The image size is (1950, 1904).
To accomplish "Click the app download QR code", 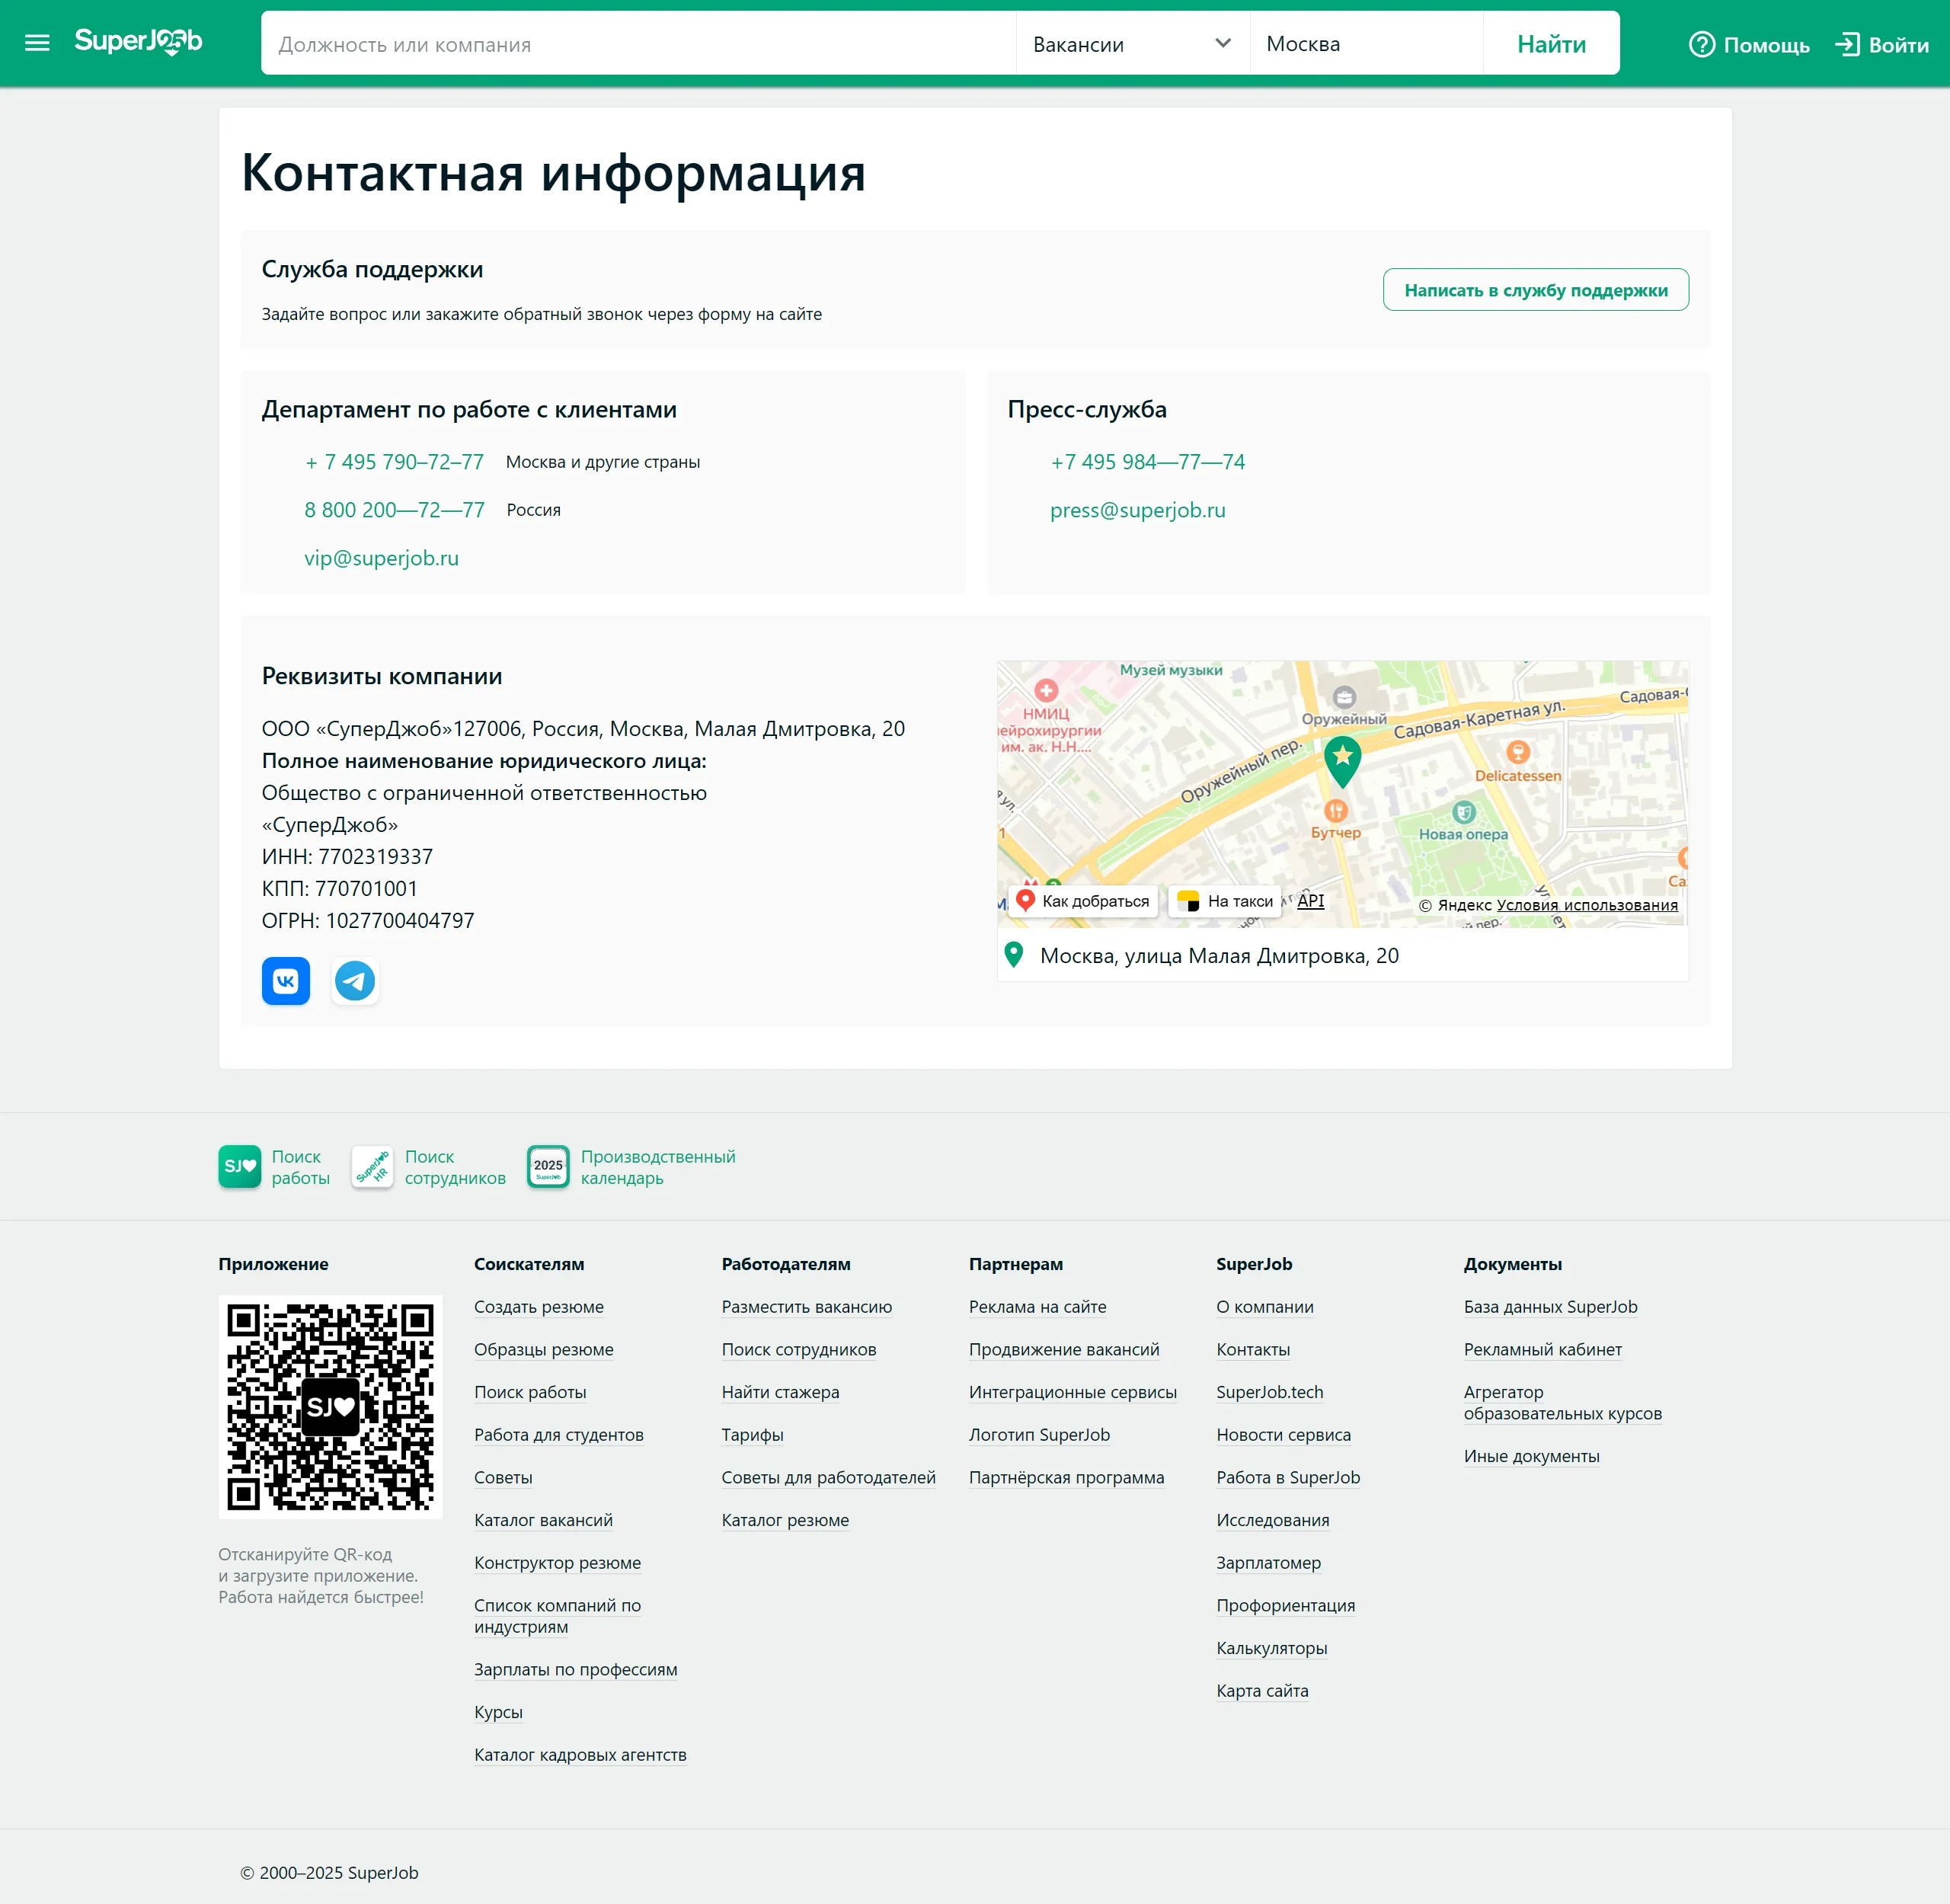I will point(331,1407).
